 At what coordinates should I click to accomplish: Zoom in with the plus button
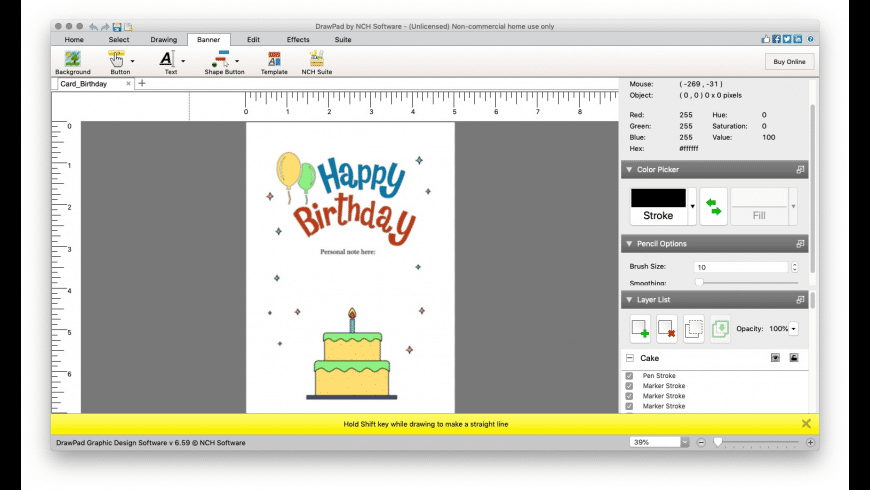coord(810,442)
